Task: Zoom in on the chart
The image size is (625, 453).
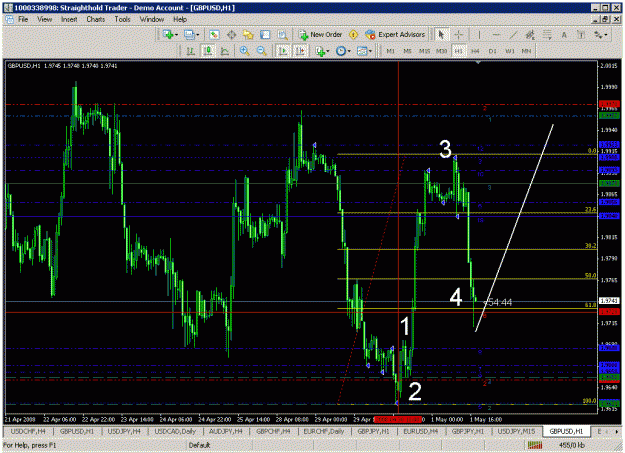Action: tap(244, 51)
